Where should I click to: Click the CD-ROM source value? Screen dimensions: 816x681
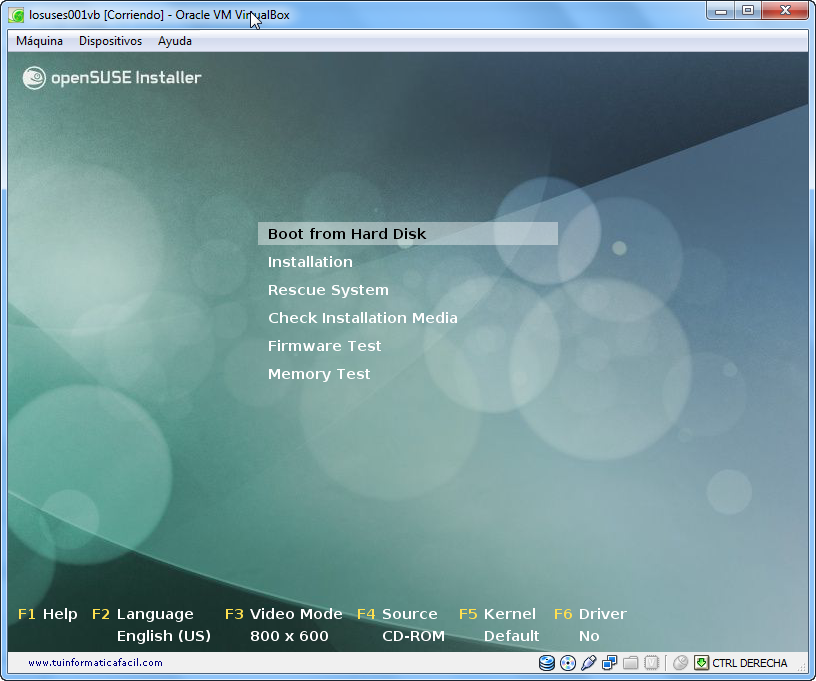click(414, 636)
